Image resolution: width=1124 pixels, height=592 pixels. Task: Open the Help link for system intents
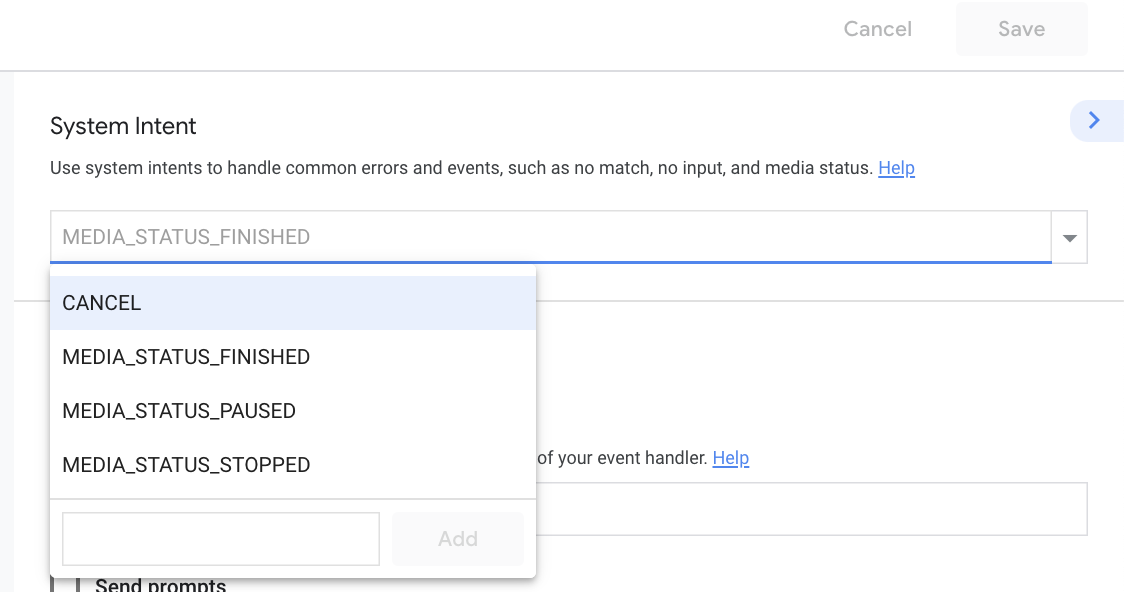(x=896, y=168)
